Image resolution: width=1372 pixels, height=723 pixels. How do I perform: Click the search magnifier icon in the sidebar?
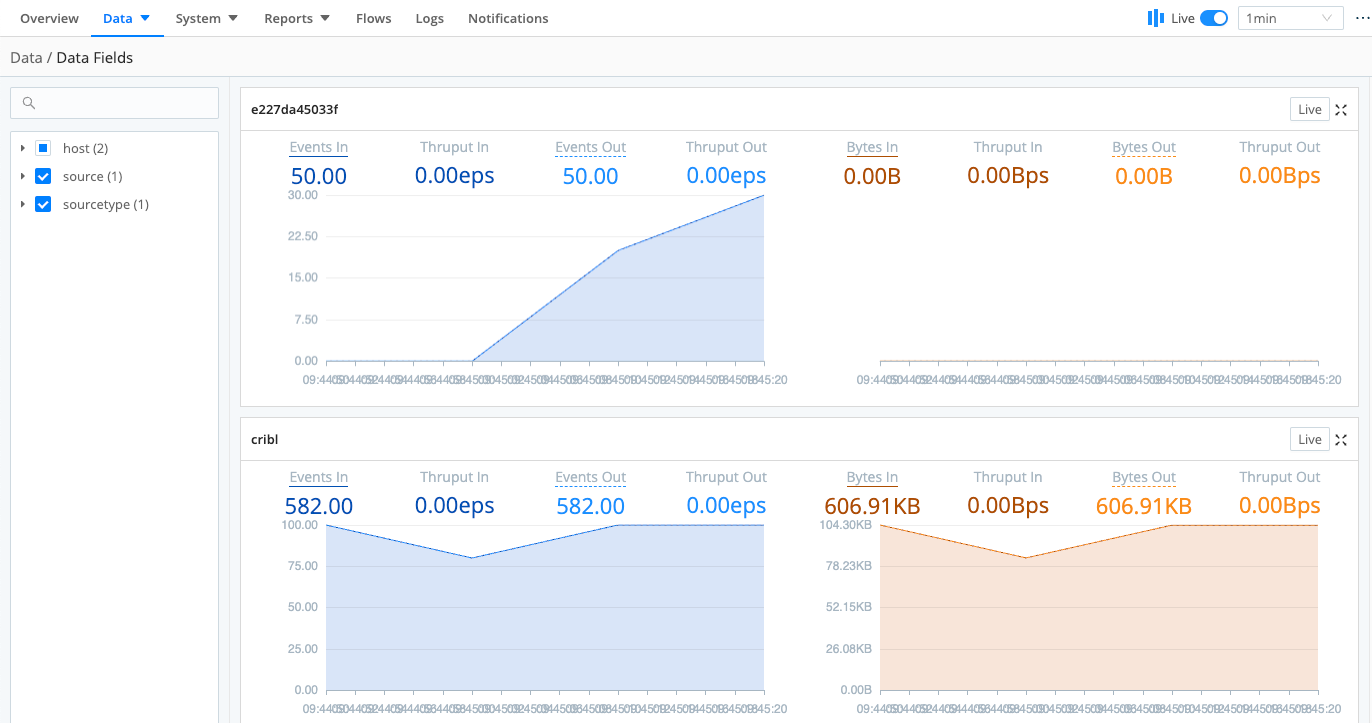[28, 103]
